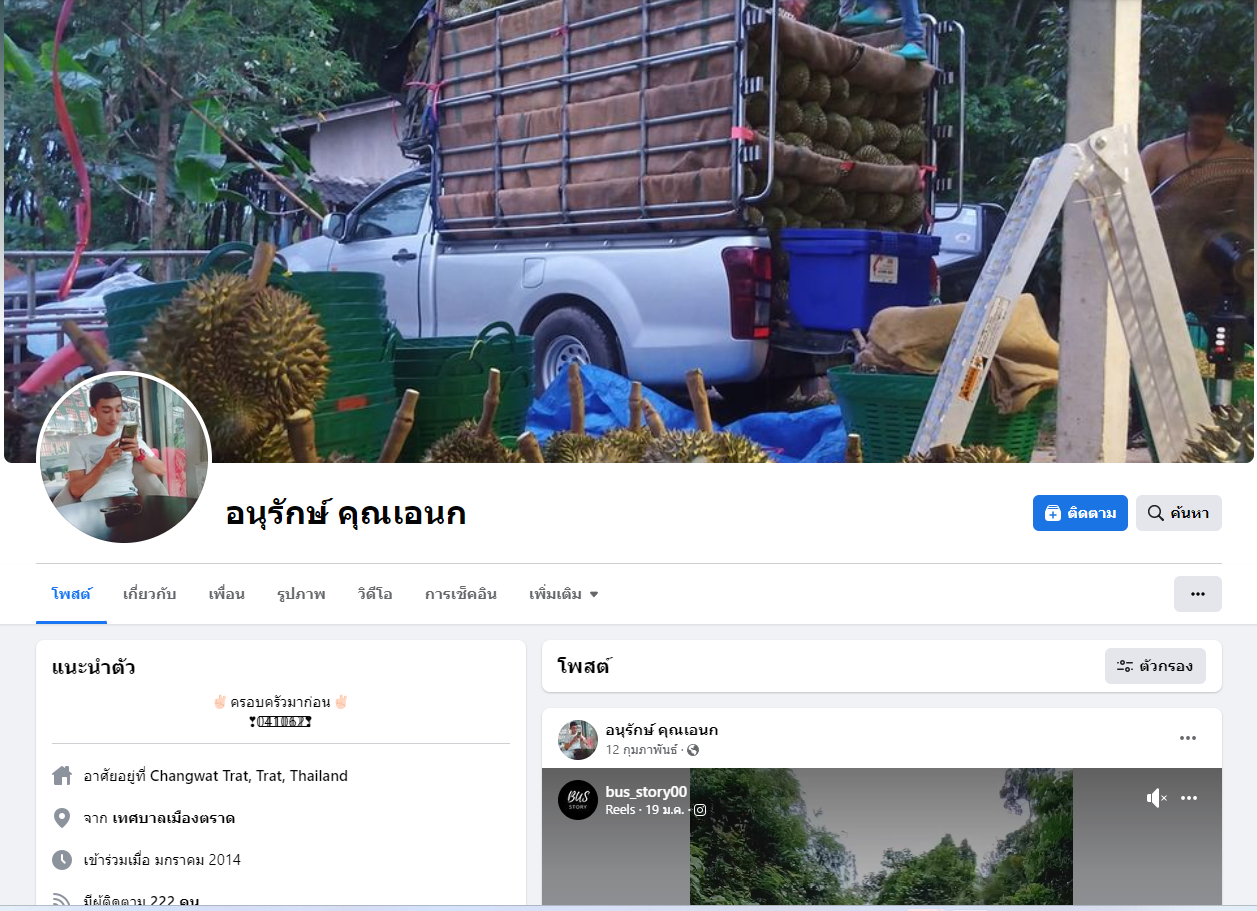The width and height of the screenshot is (1257, 911).
Task: Click the text เข้าร่วมเมื่อ มกราคม 2014
Action: (x=162, y=860)
